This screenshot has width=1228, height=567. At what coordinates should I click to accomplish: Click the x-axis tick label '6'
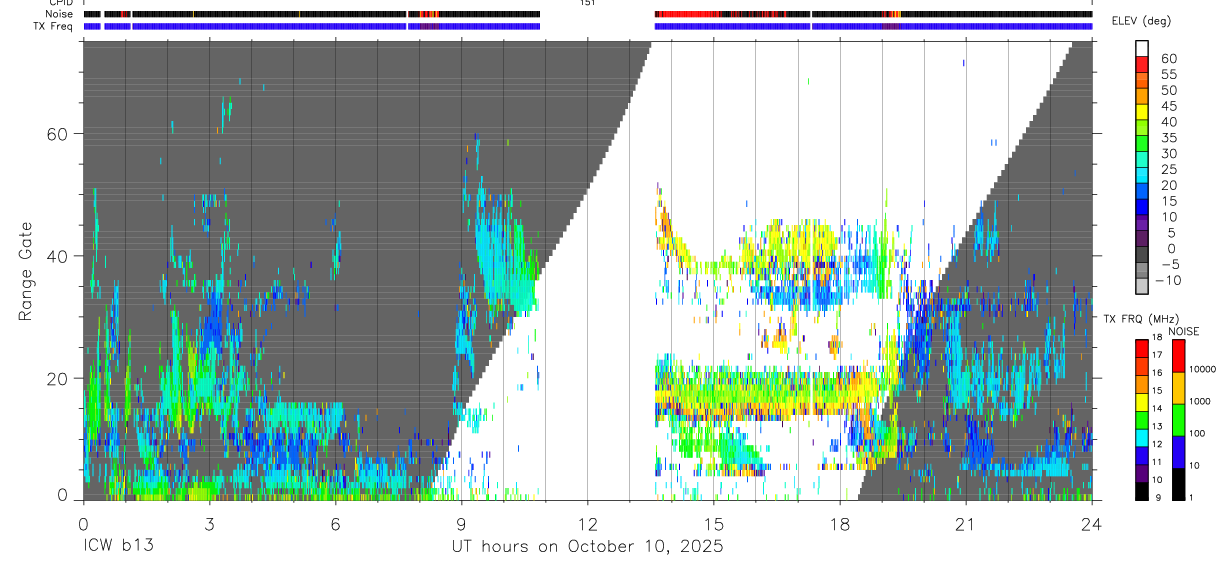[x=335, y=523]
